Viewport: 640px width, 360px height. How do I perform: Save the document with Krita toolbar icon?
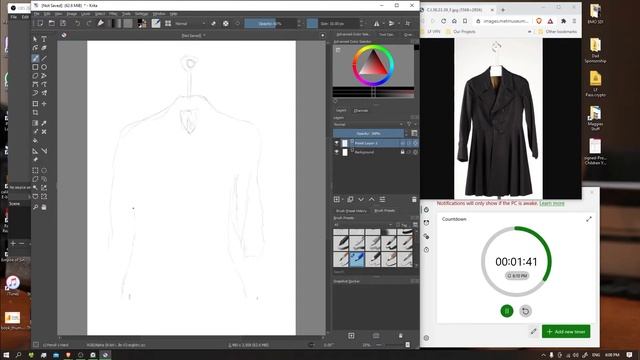(x=63, y=24)
